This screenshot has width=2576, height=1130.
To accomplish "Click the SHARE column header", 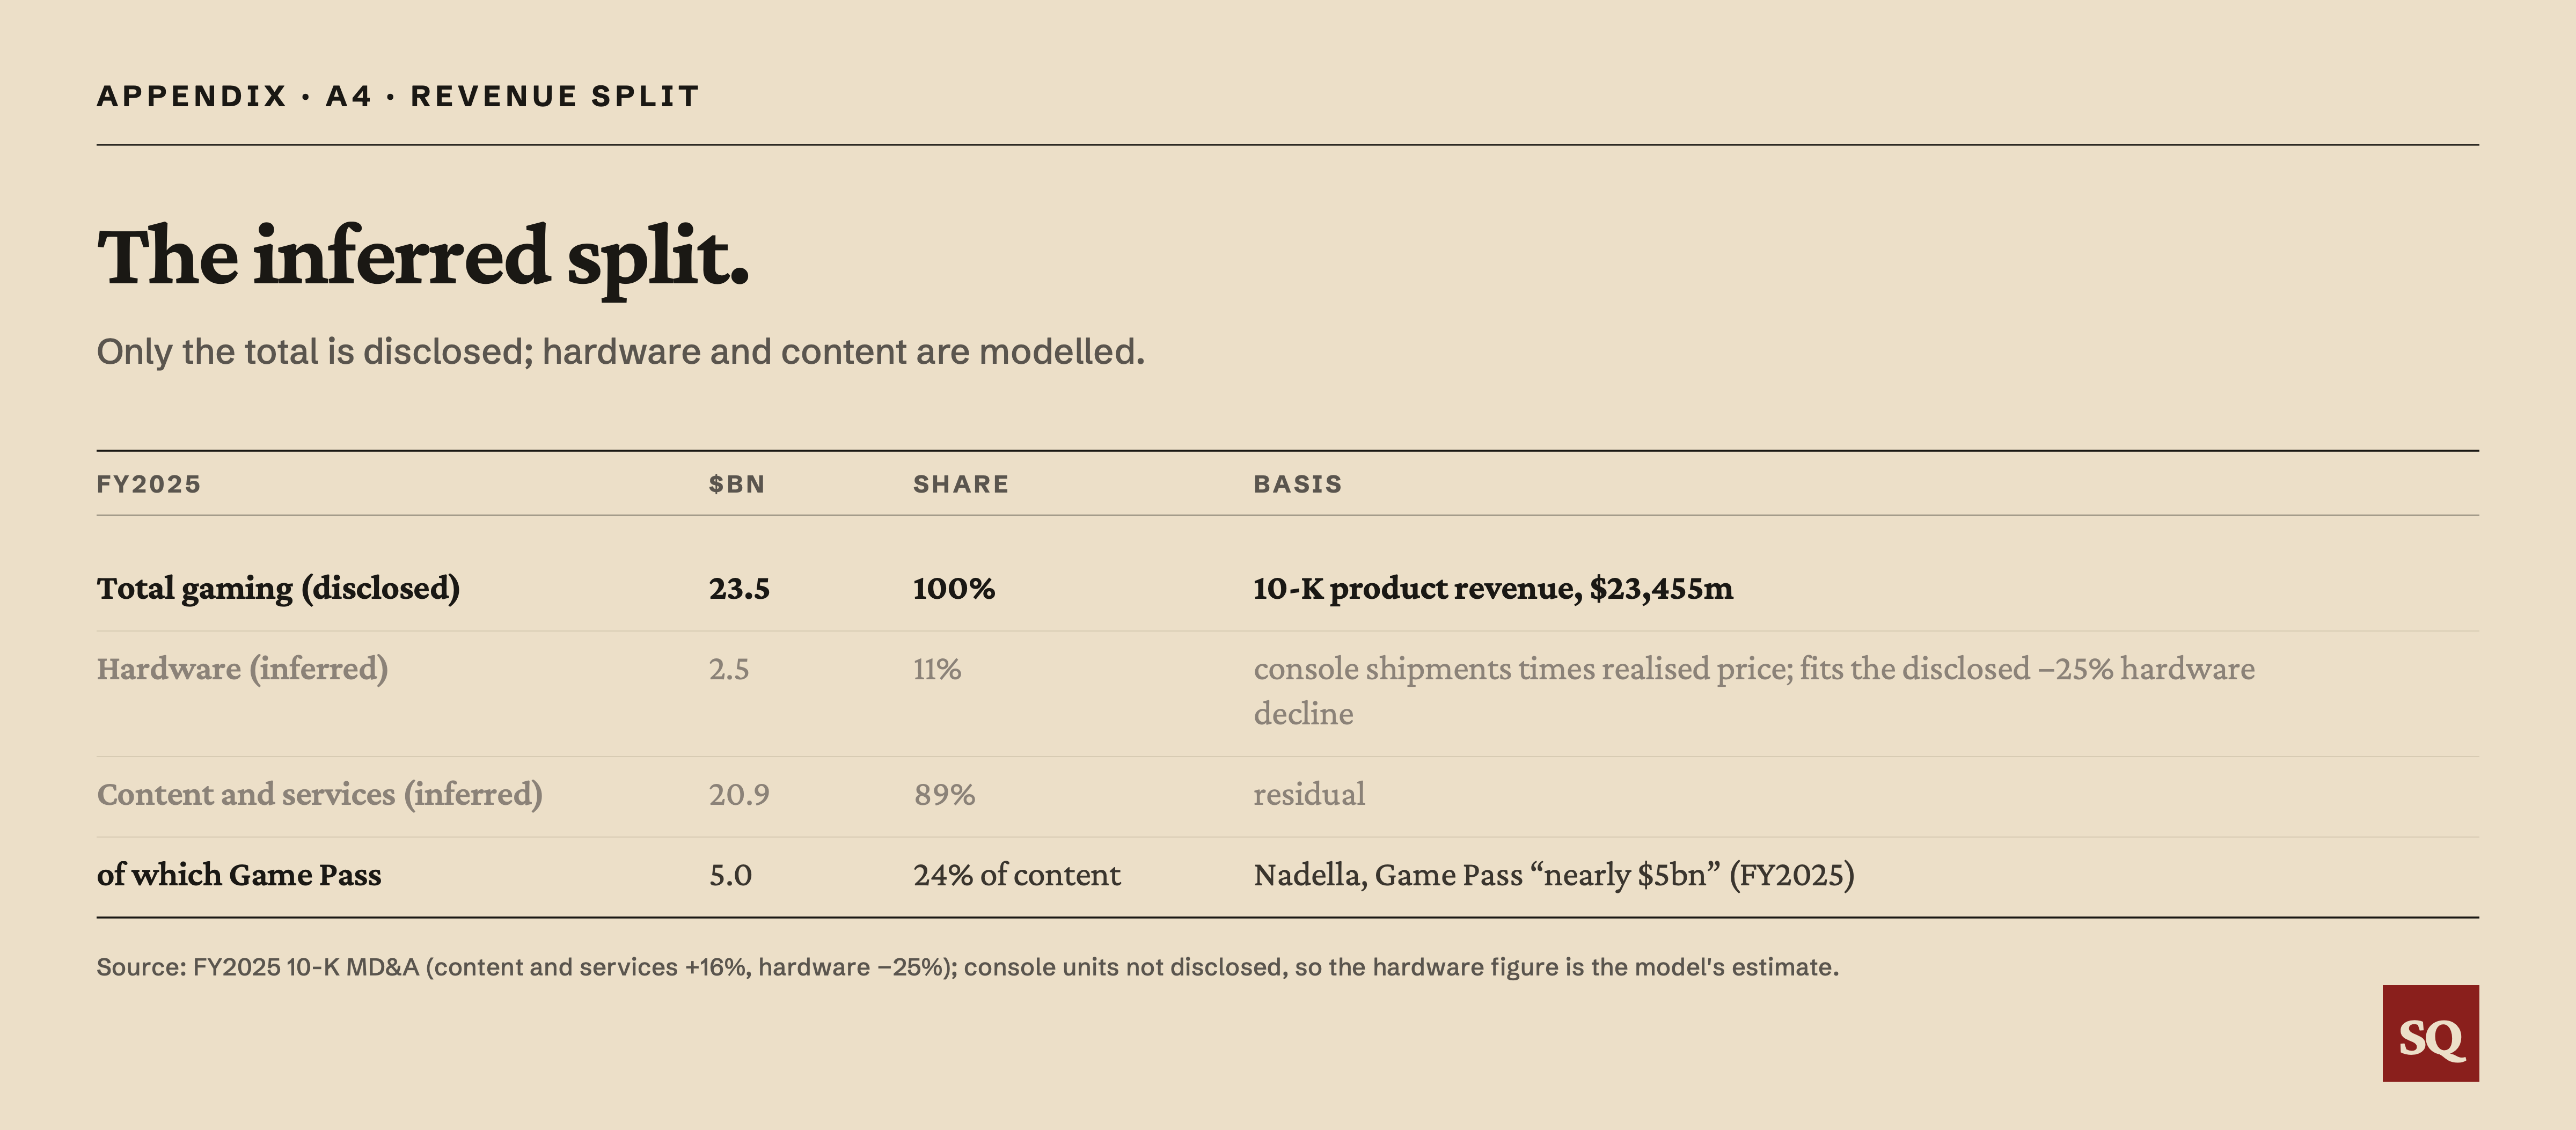I will tap(961, 484).
